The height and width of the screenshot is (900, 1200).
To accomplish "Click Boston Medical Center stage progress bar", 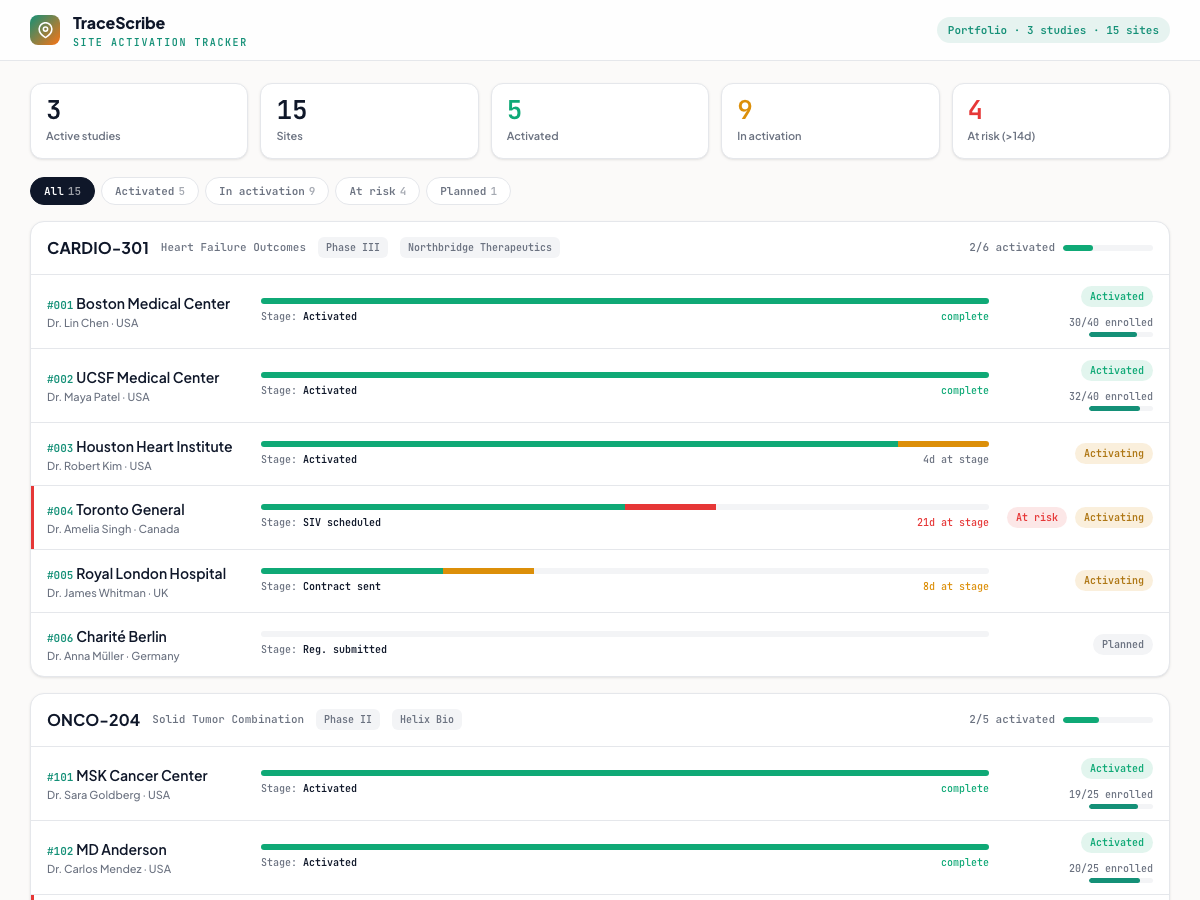I will (x=625, y=301).
